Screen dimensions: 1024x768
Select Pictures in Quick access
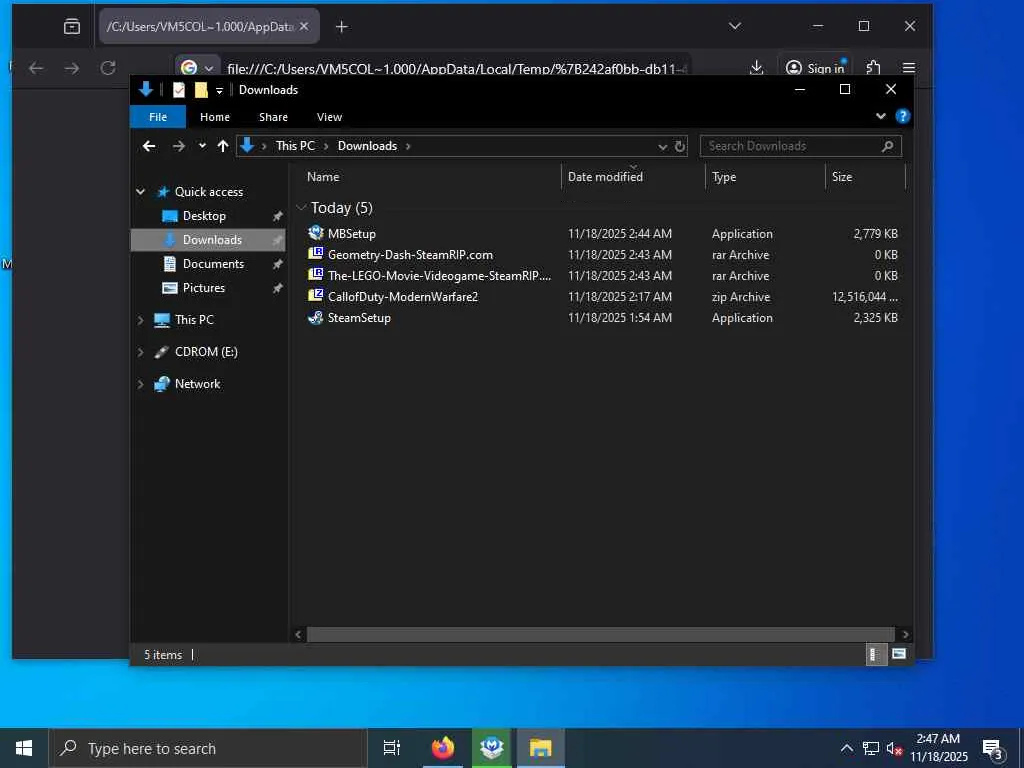tap(204, 287)
